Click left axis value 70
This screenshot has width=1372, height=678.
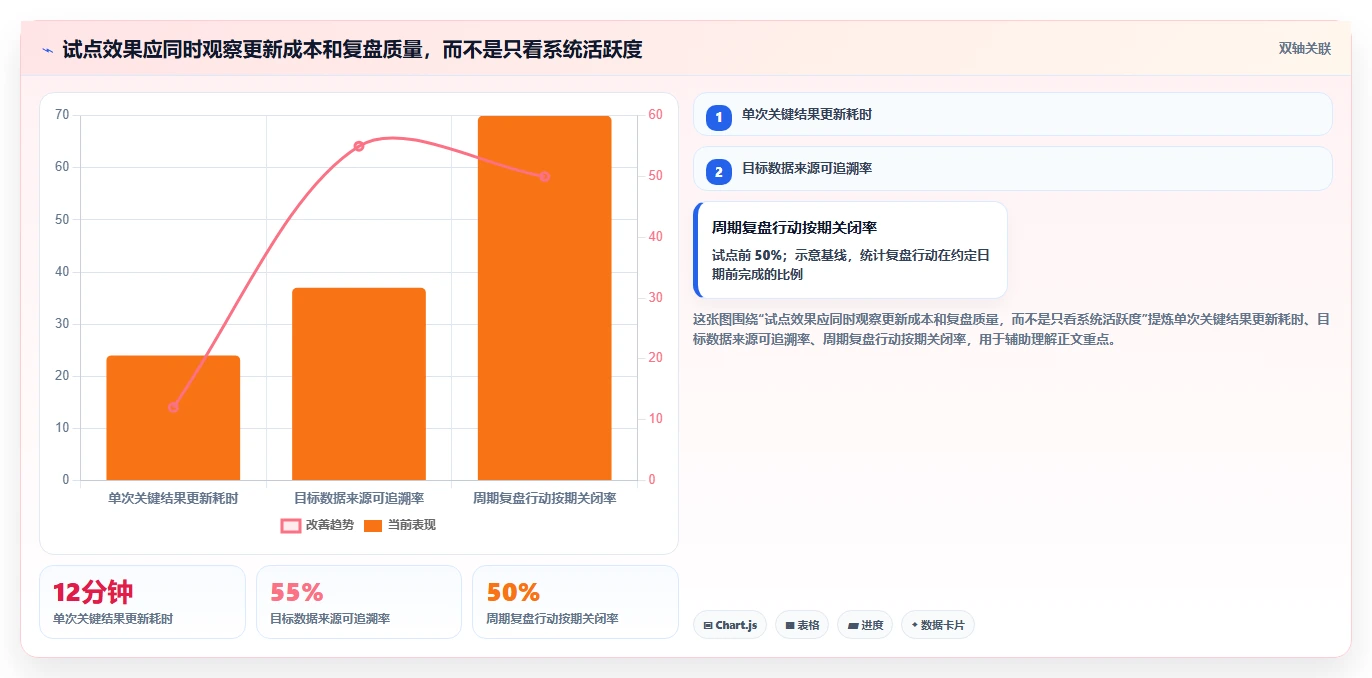[62, 115]
